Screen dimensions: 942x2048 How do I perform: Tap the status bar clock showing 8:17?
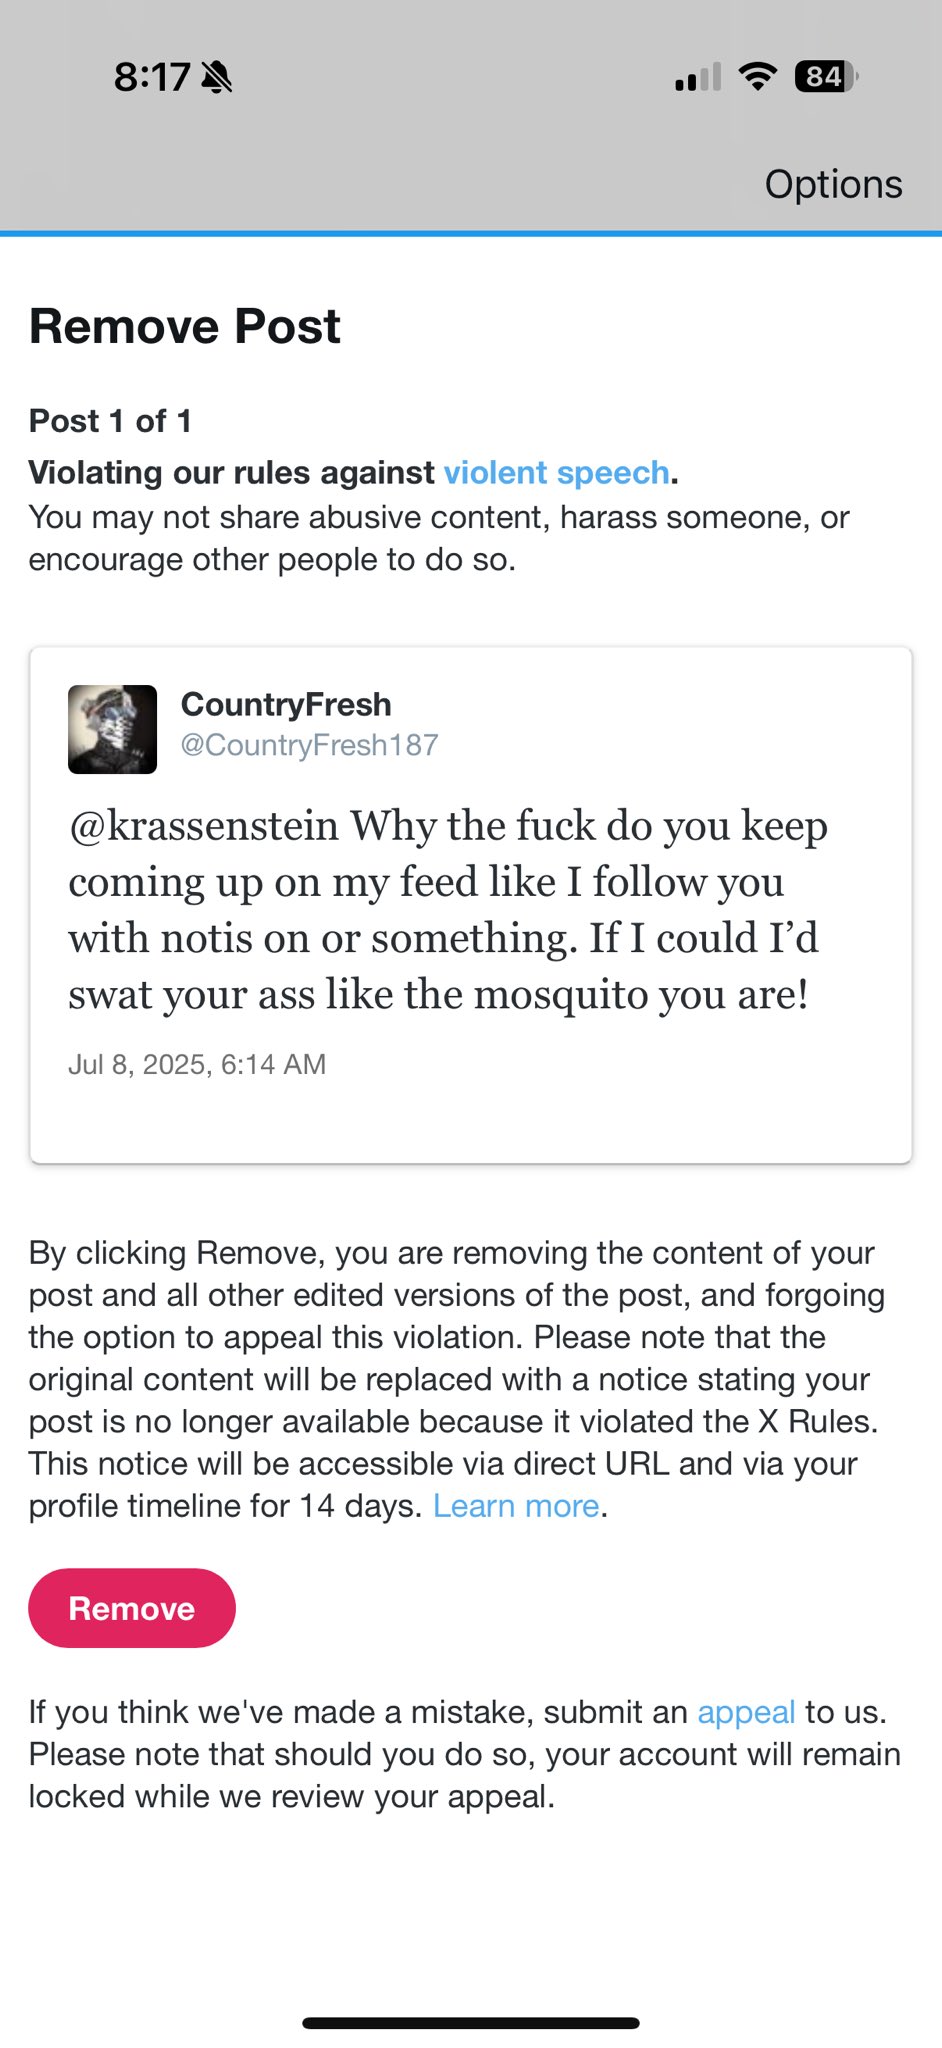(x=152, y=77)
